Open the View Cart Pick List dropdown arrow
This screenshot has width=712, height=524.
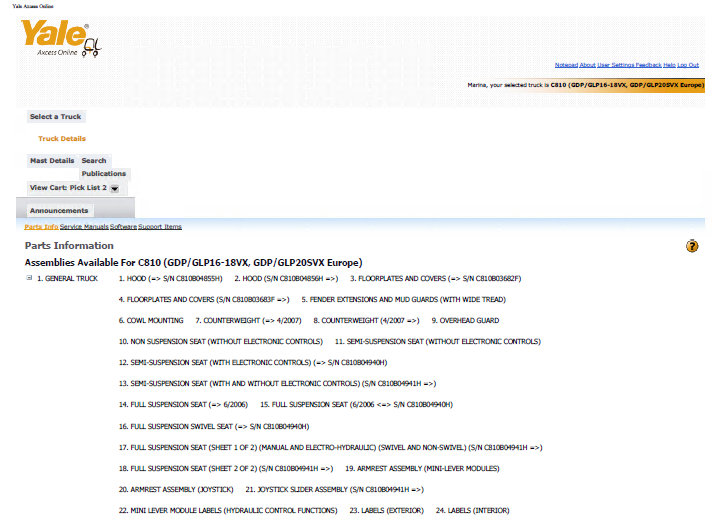(115, 188)
